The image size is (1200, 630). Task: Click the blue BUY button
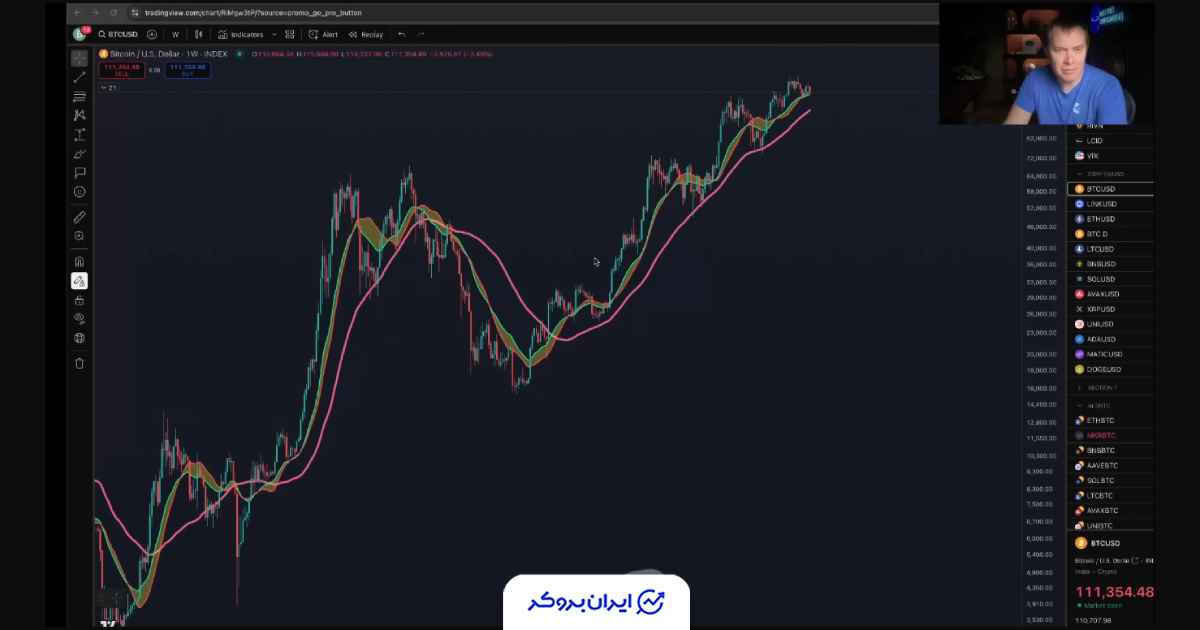click(x=188, y=70)
